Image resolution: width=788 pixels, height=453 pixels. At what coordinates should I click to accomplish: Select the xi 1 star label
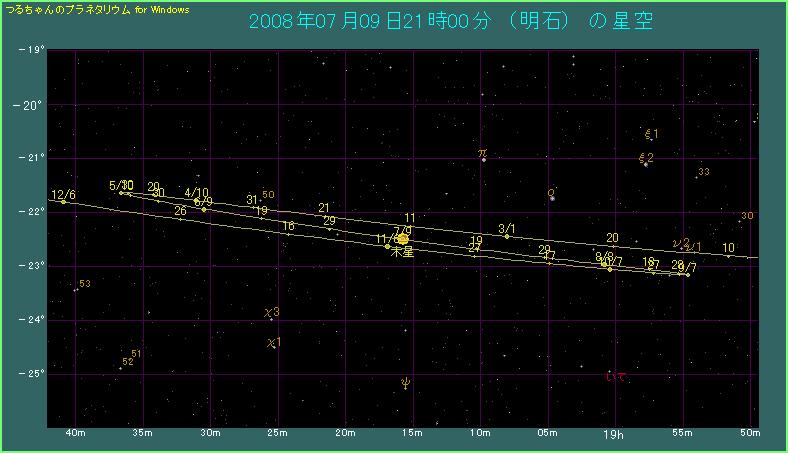[651, 133]
